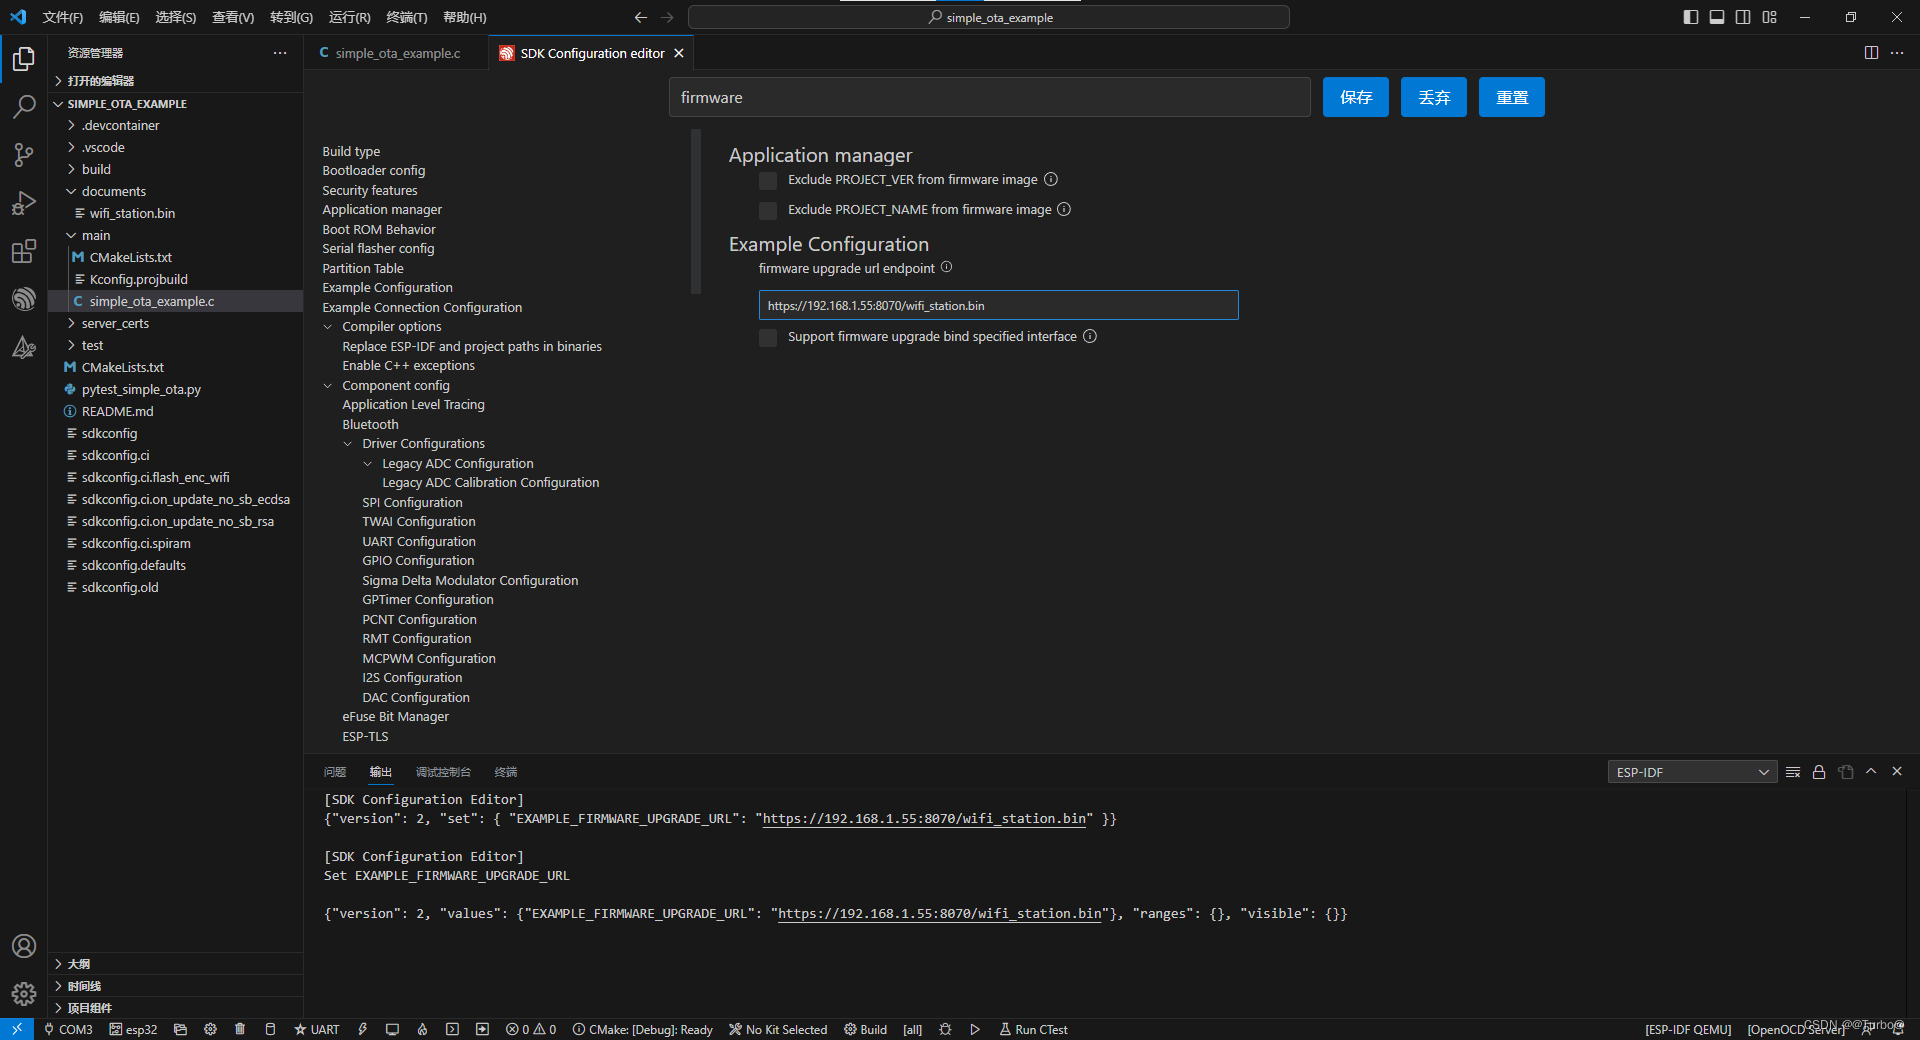Viewport: 1920px width, 1040px height.
Task: Click Build in the status bar
Action: (865, 1030)
